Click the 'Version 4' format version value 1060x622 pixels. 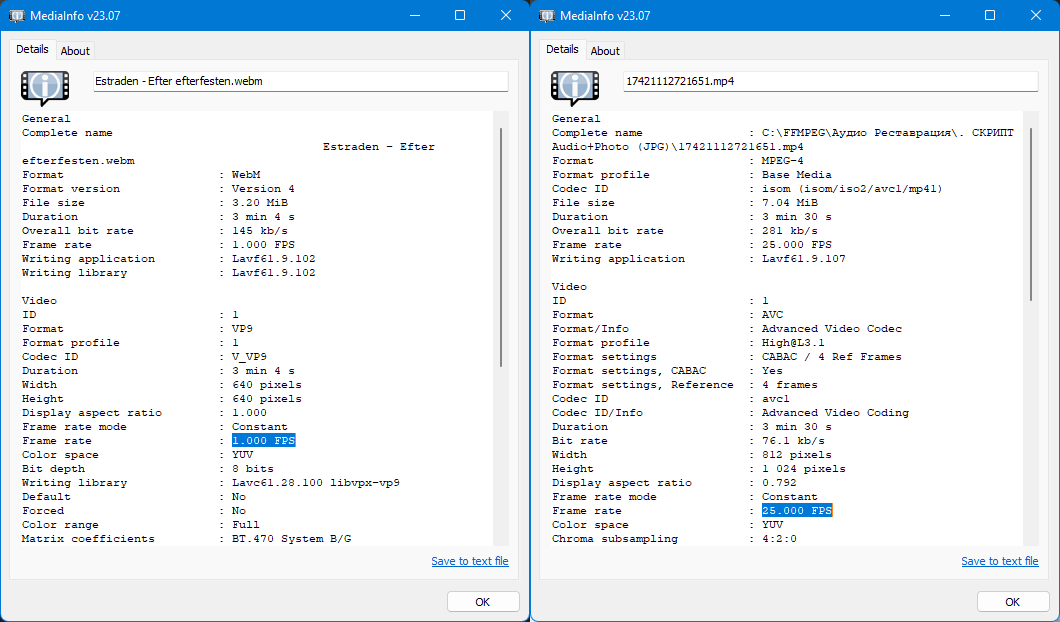pos(264,189)
